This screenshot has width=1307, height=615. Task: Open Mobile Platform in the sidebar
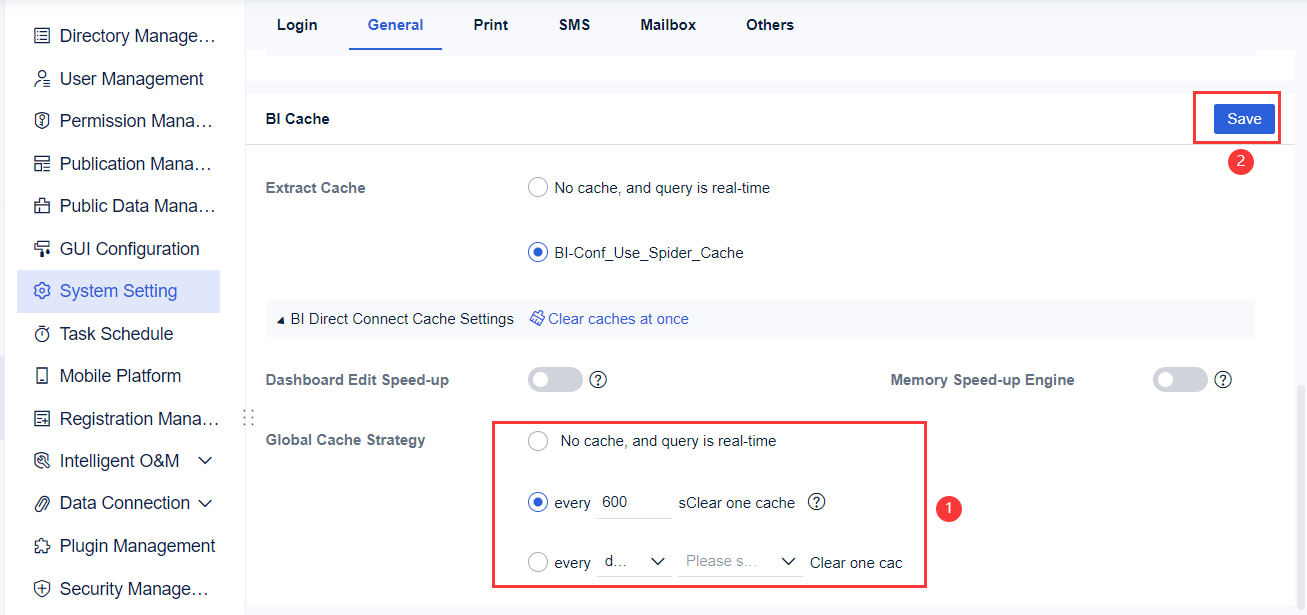click(118, 376)
